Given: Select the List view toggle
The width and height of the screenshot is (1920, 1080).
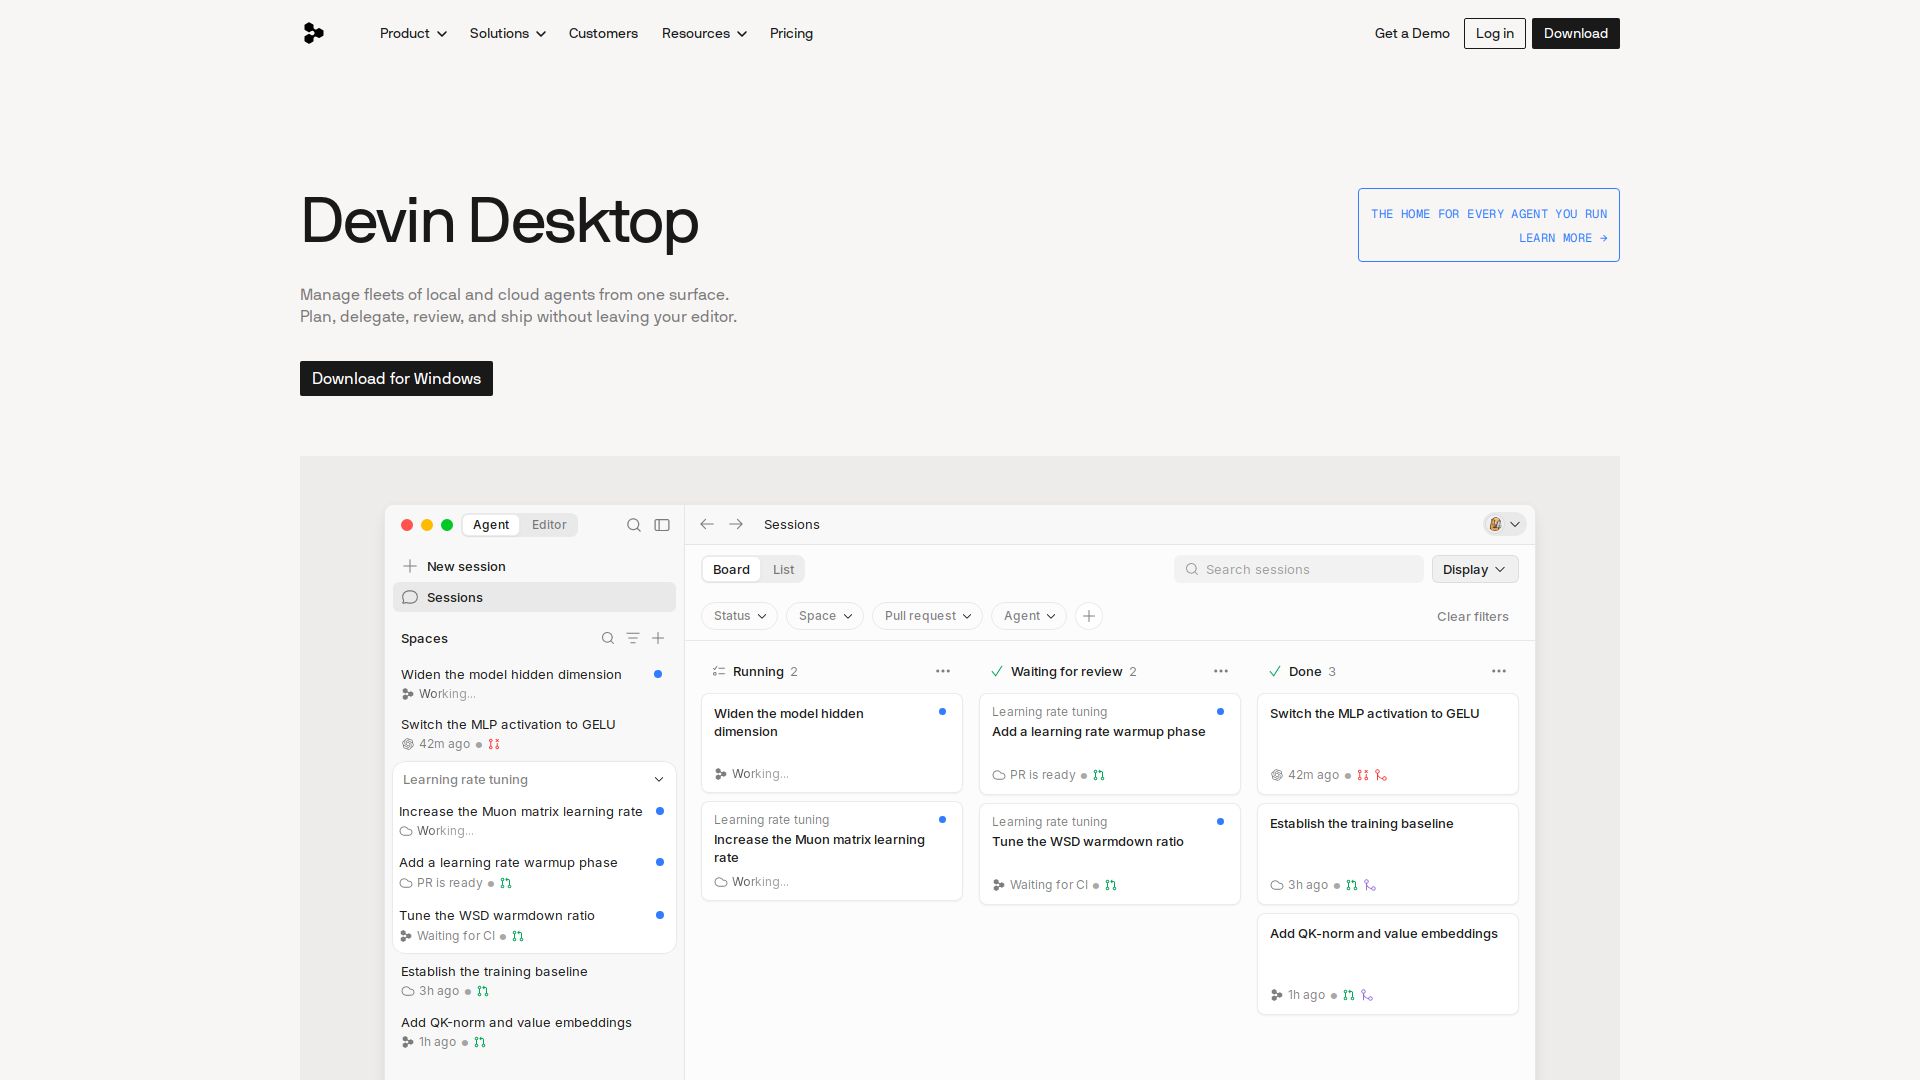Looking at the screenshot, I should coord(783,569).
